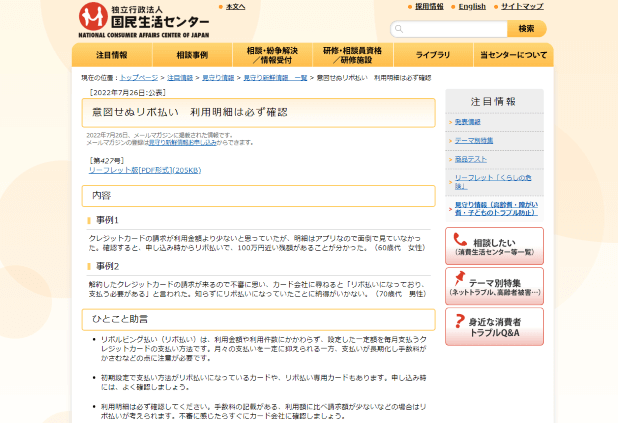This screenshot has height=423, width=618.
Task: Click the ［2022年7月26日:公表］ date text
Action: [x=128, y=92]
